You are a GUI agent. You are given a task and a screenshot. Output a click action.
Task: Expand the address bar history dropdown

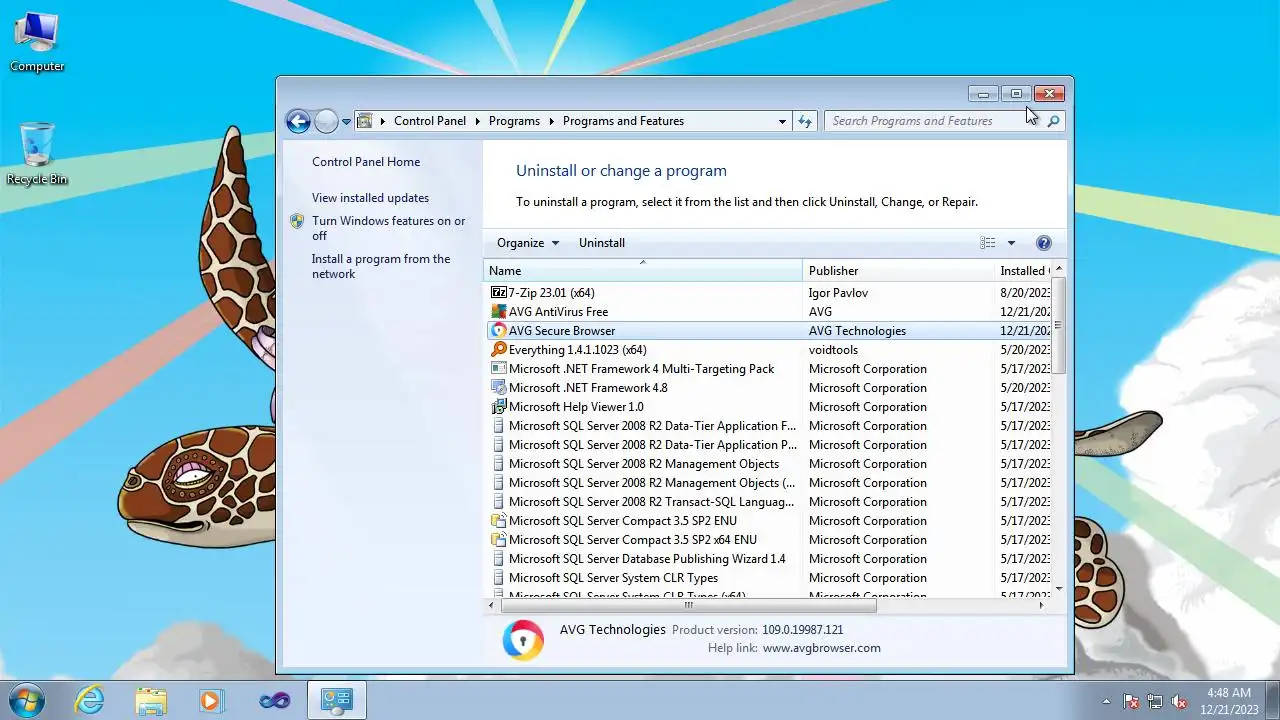click(x=782, y=121)
